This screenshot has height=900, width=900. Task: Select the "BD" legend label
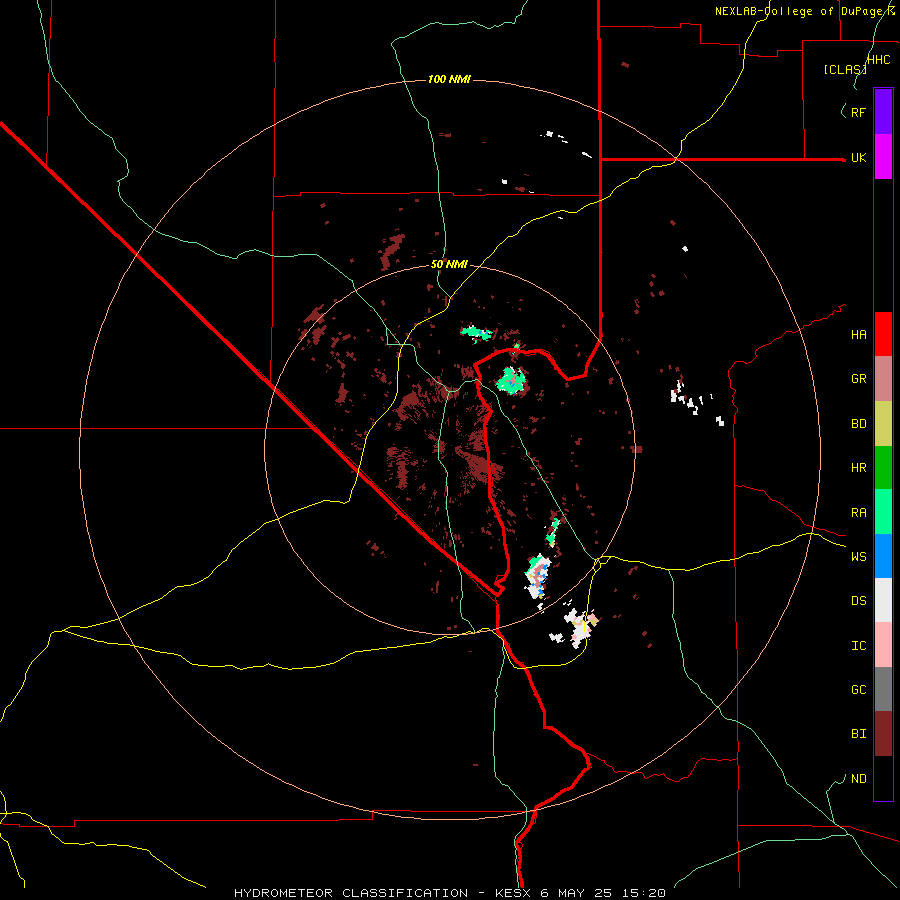coord(858,424)
